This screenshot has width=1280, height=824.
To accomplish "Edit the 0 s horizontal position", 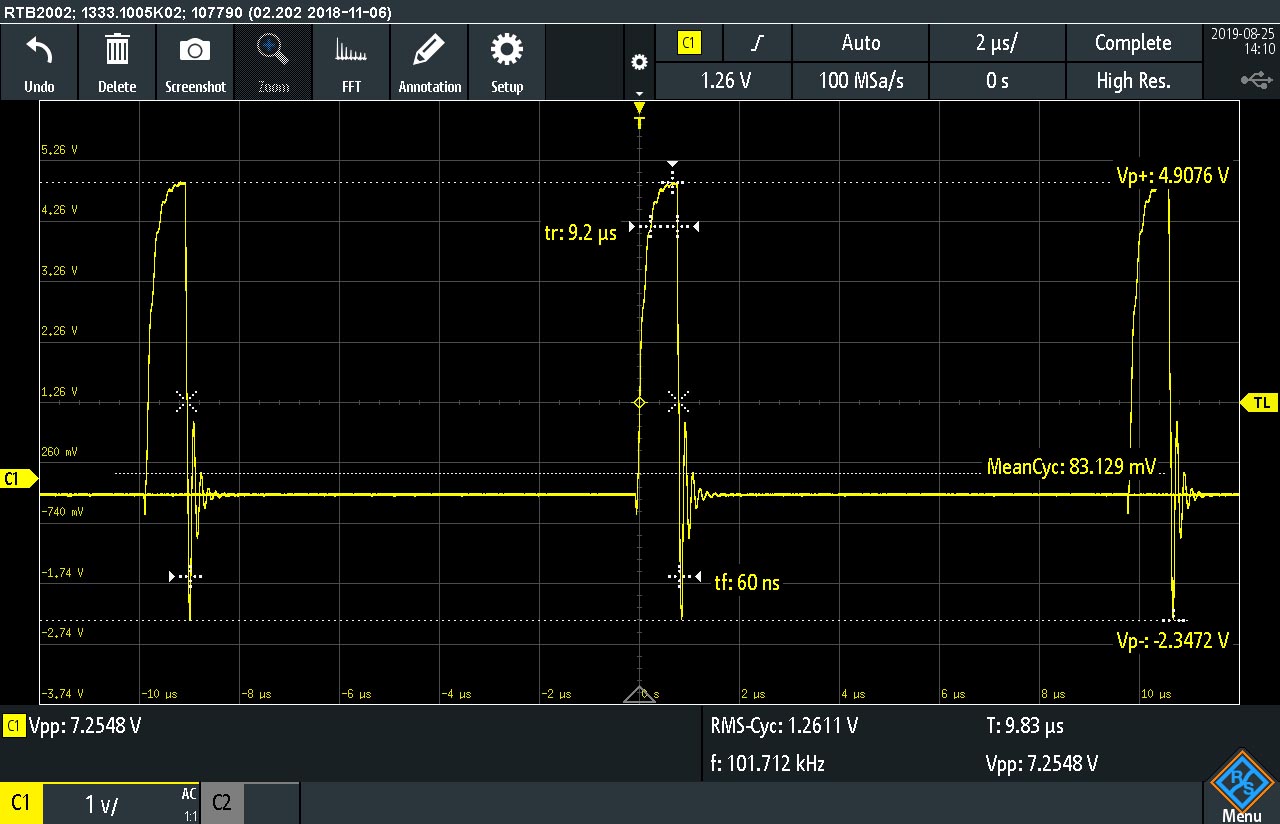I will coord(997,81).
